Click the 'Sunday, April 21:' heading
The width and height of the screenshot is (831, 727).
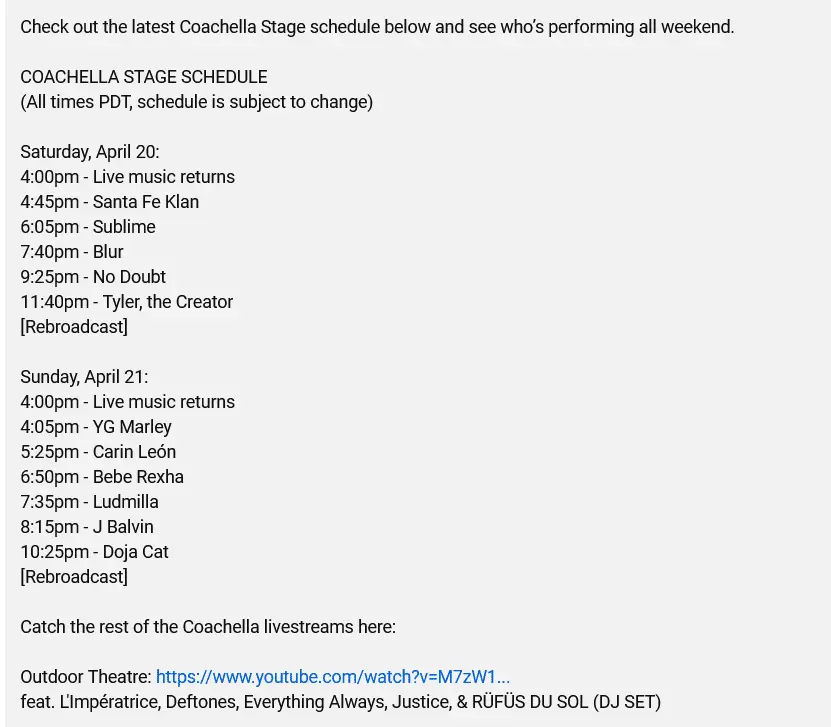[x=84, y=377]
